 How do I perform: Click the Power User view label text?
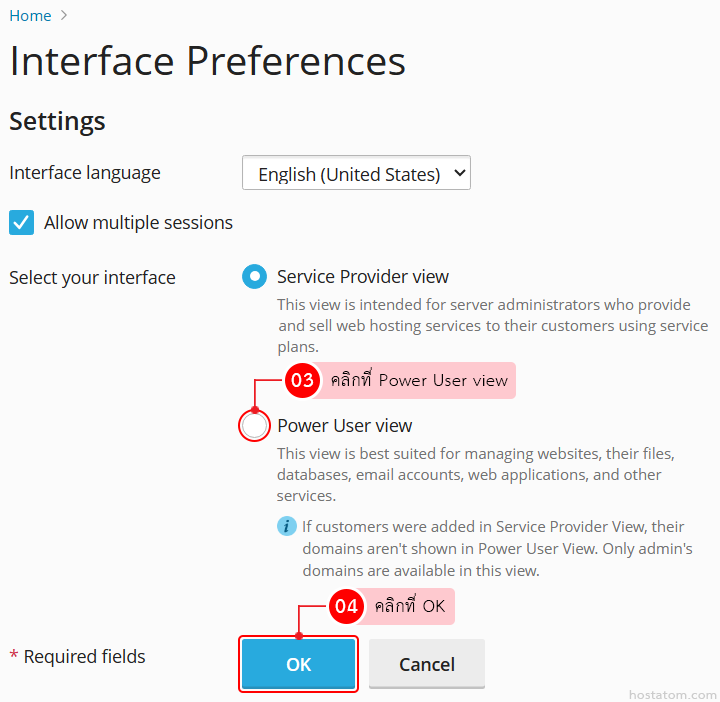(344, 426)
